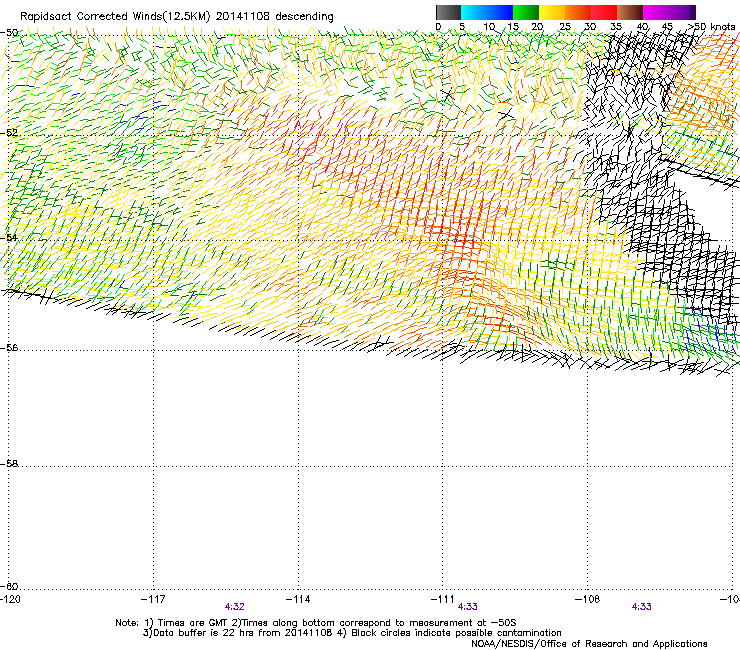The image size is (740, 650).
Task: Click the blue 10-15 knots legend swatch
Action: click(x=500, y=12)
